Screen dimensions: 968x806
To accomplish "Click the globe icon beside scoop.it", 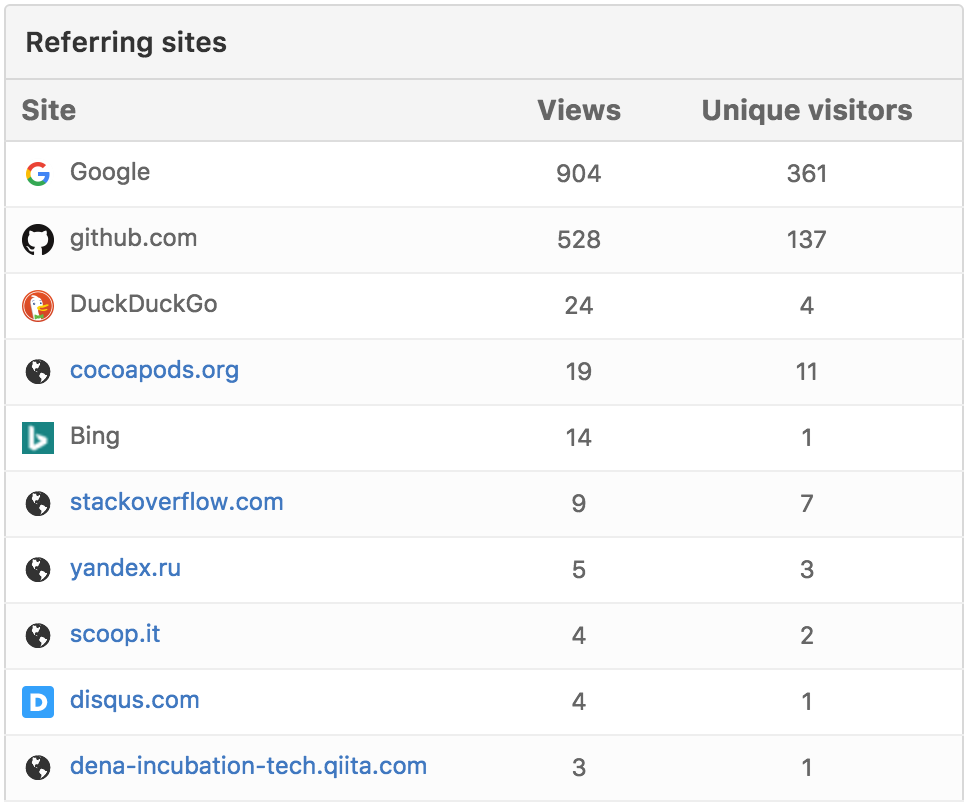I will click(38, 635).
